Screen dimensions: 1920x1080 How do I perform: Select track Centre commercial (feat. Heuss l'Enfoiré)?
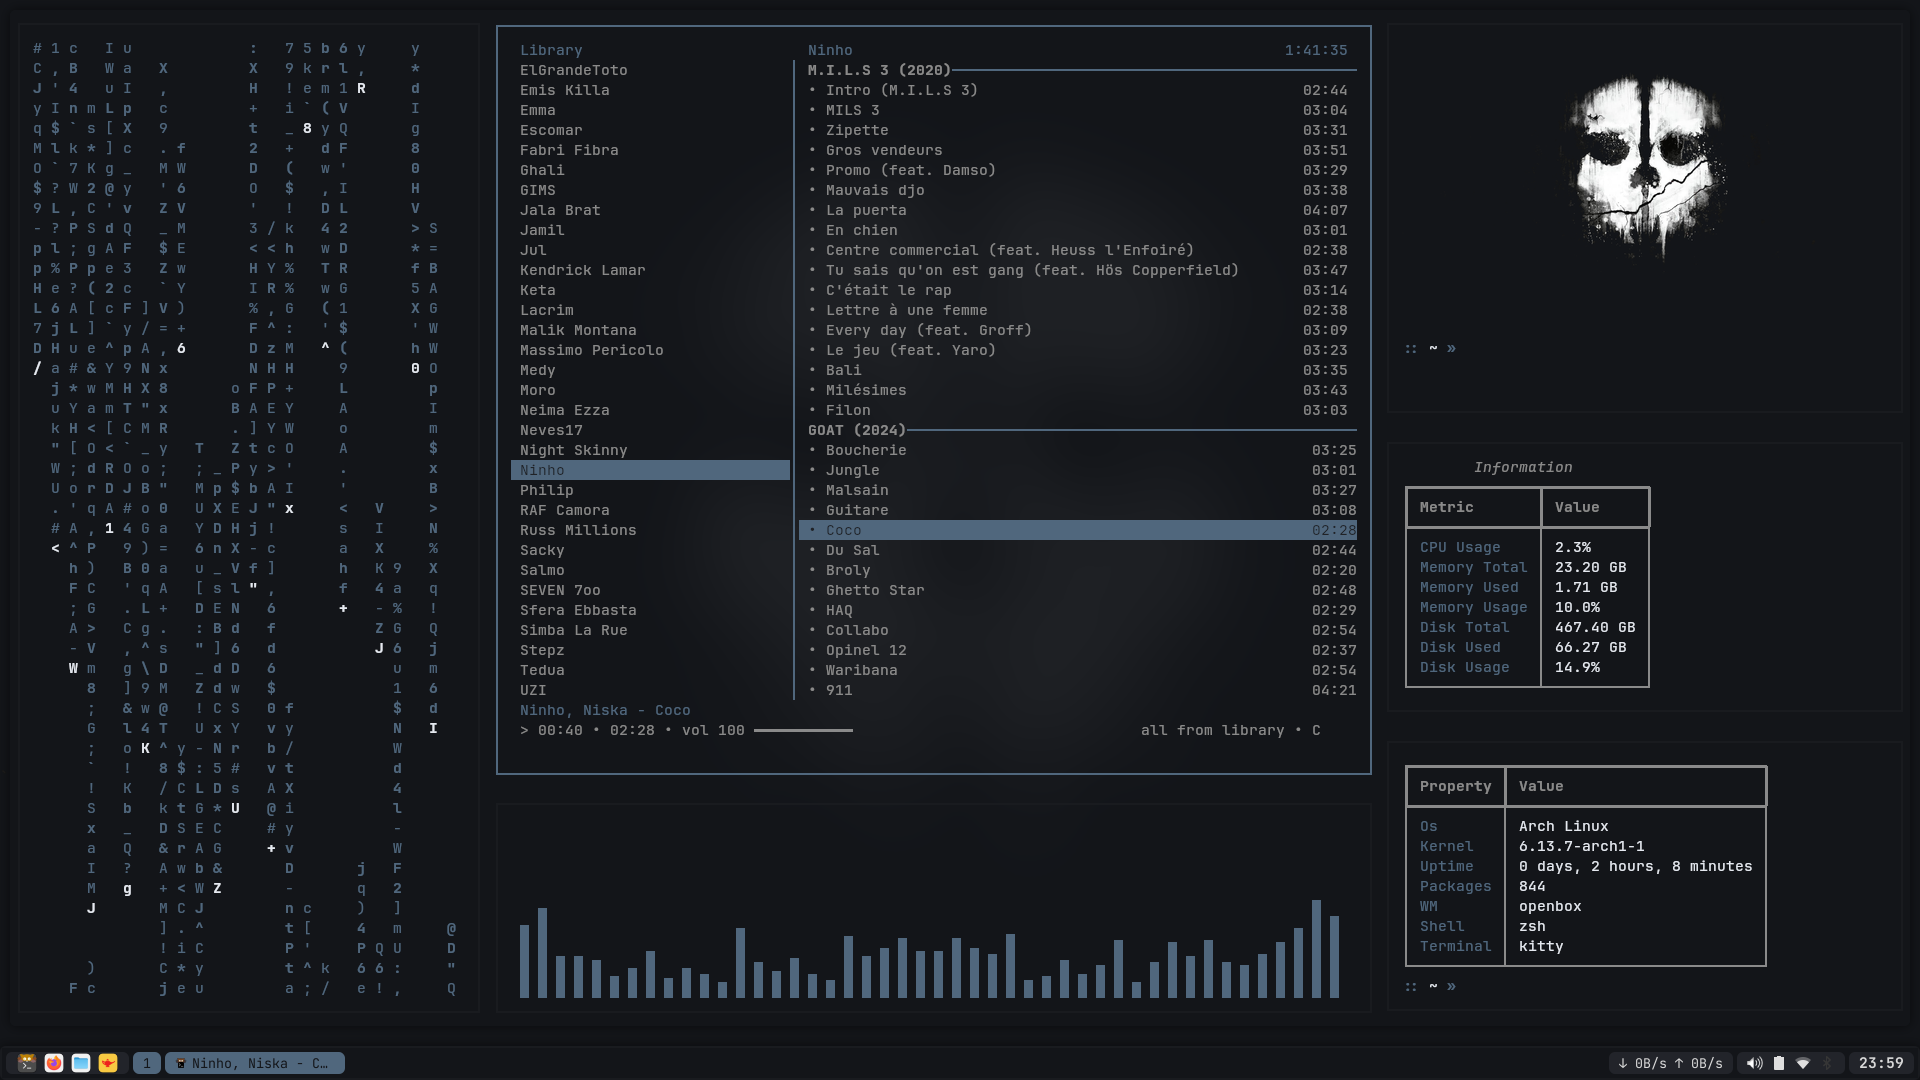coord(1078,250)
